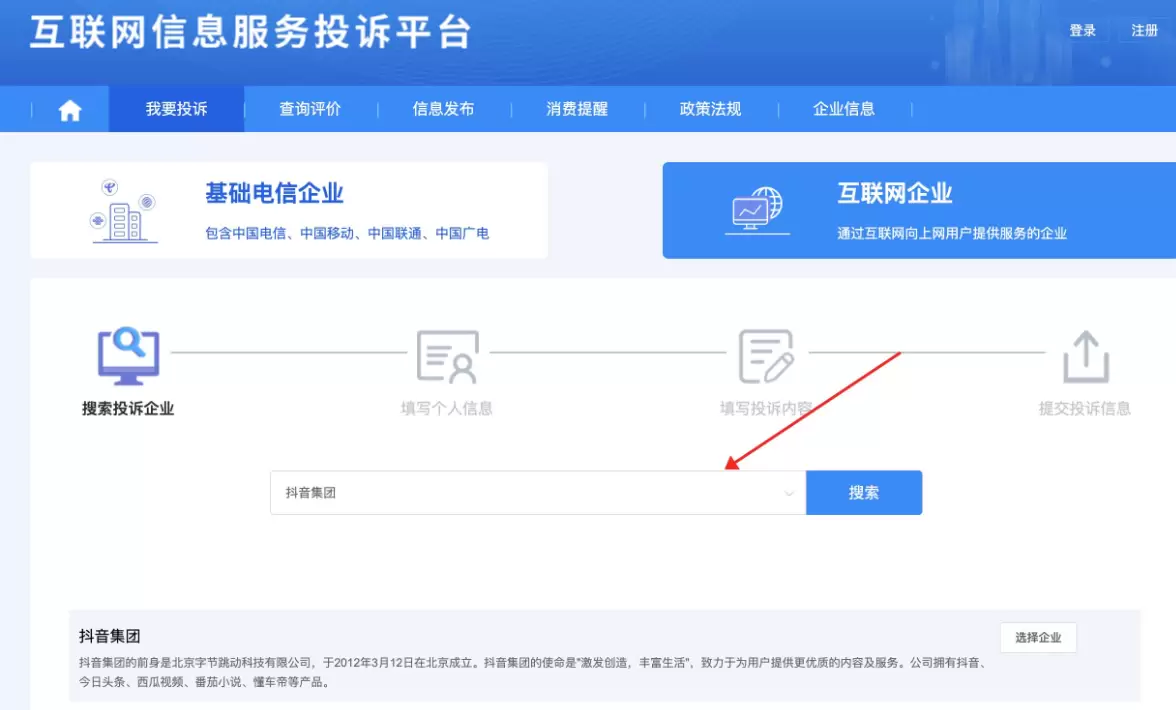The height and width of the screenshot is (710, 1176).
Task: Open the 查询评价 tab
Action: (x=310, y=109)
